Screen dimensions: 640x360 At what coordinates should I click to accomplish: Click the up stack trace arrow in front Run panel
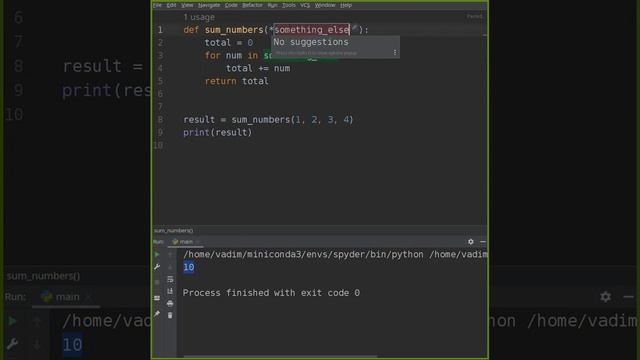(170, 255)
